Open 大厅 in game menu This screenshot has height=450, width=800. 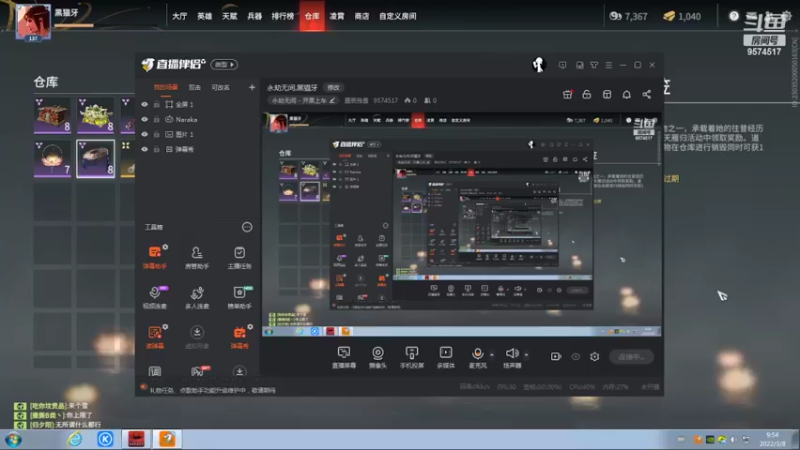pos(180,16)
